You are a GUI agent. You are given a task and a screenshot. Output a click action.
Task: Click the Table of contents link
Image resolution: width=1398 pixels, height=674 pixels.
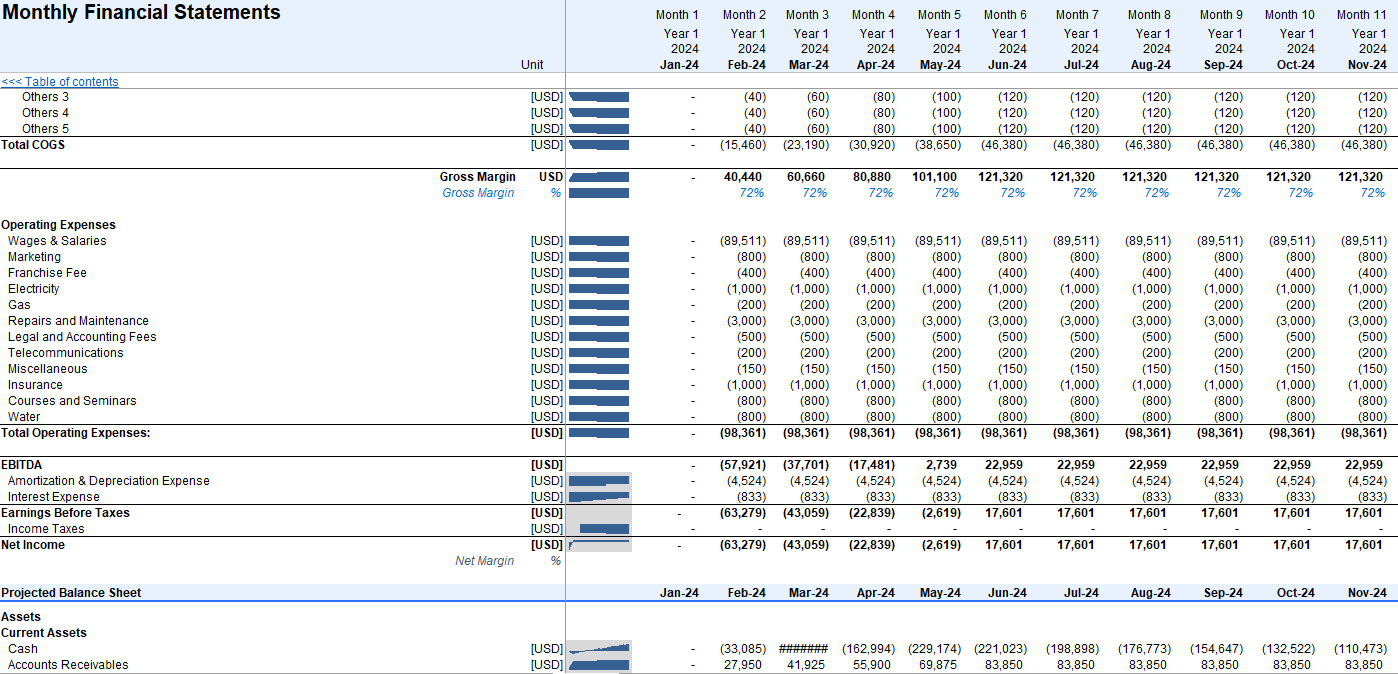click(60, 82)
